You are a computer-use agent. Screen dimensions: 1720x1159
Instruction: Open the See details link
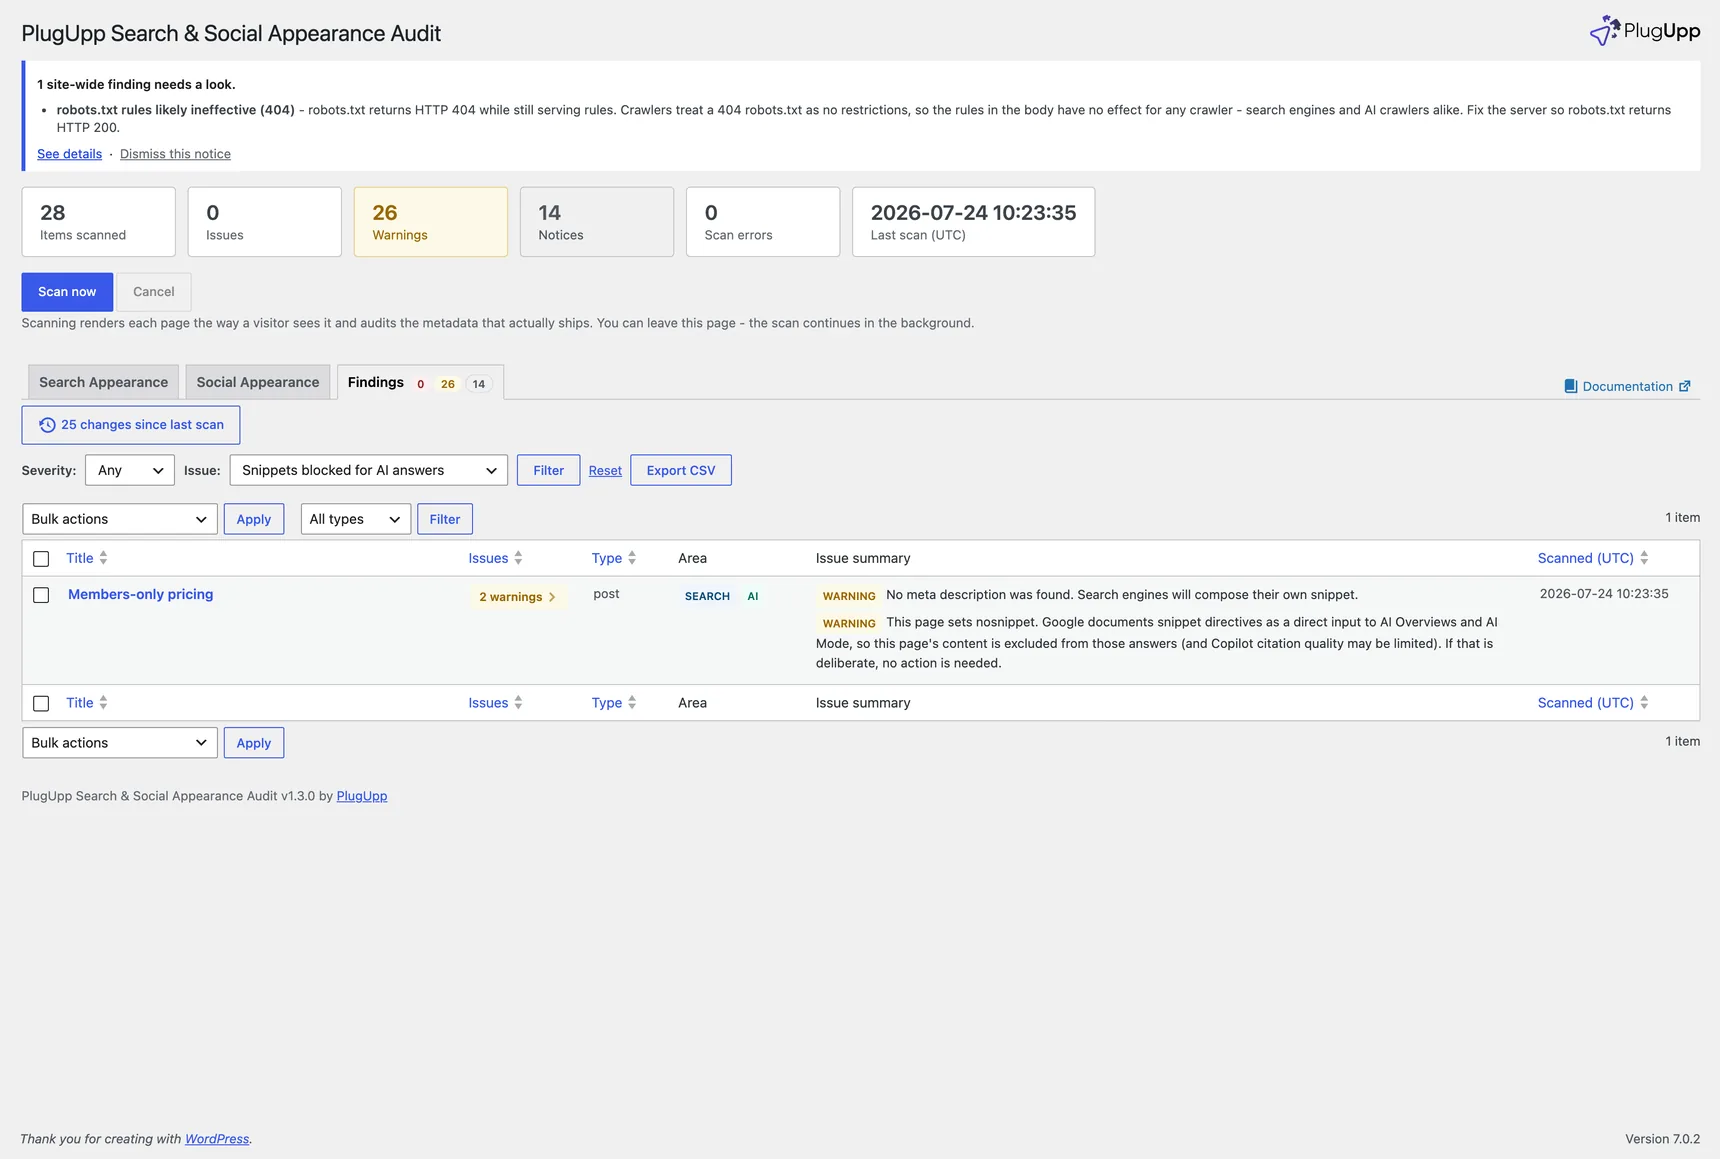[69, 154]
